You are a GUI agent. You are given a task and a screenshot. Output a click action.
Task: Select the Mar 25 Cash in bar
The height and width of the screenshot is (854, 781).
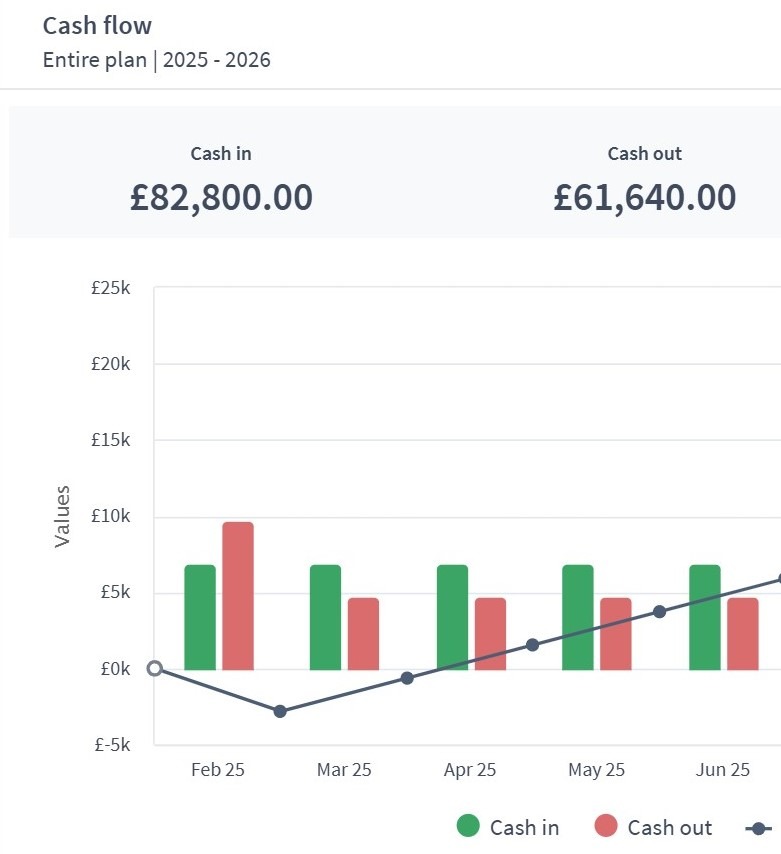tap(325, 617)
